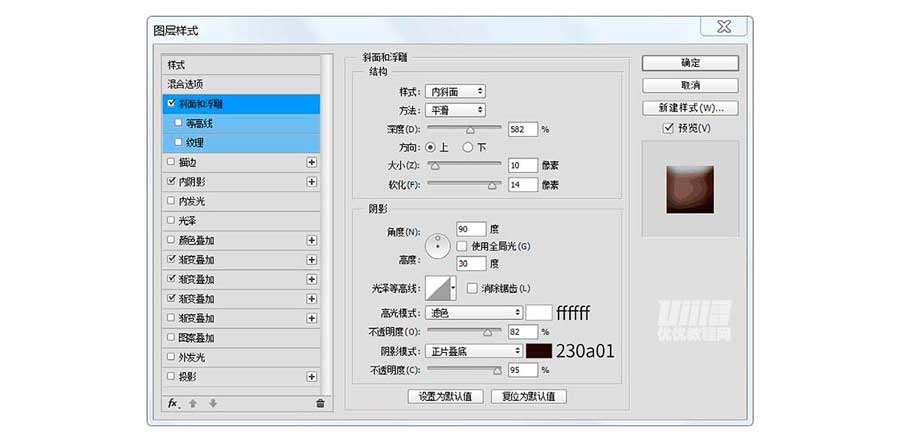
Task: Click the opacity field showing 95
Action: tap(523, 370)
